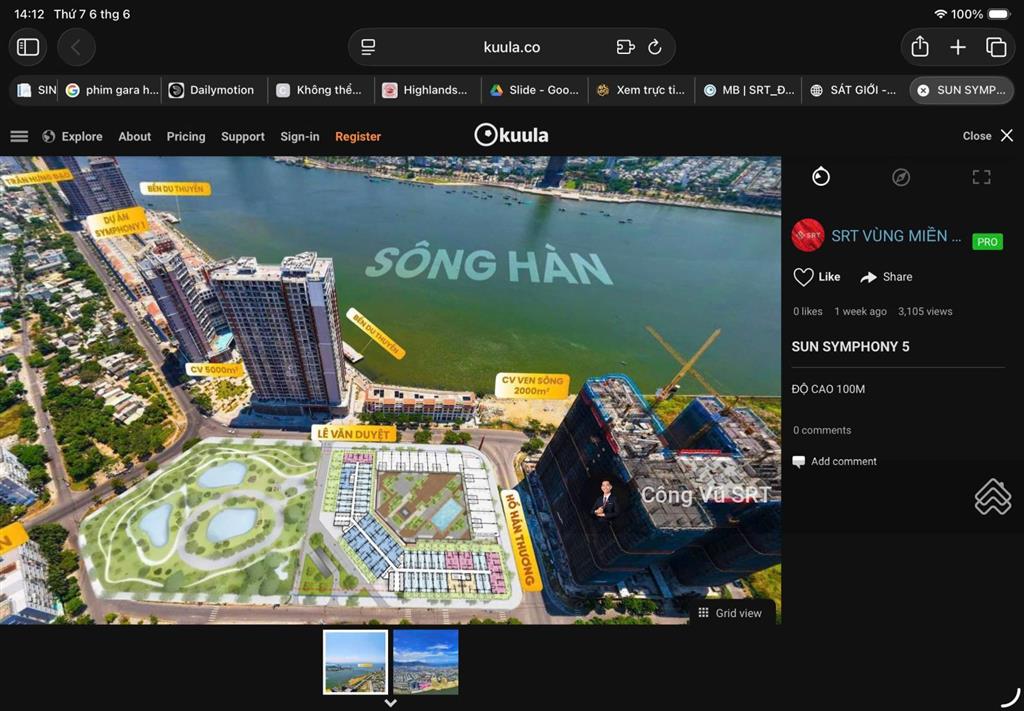Switch to Highlands tab
Screen dimensions: 1024x711
coord(428,90)
